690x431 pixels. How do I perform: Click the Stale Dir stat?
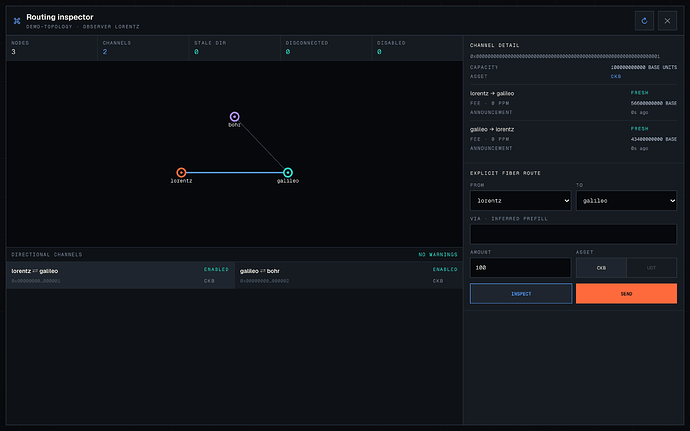[235, 48]
